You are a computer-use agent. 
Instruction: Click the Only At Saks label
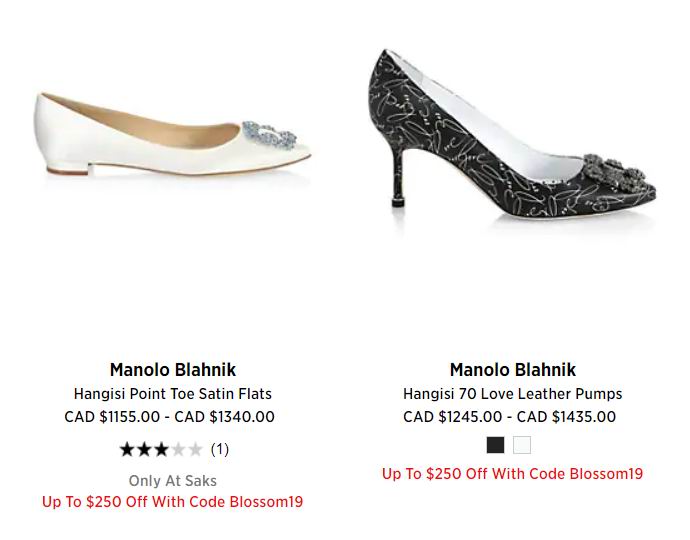(172, 481)
